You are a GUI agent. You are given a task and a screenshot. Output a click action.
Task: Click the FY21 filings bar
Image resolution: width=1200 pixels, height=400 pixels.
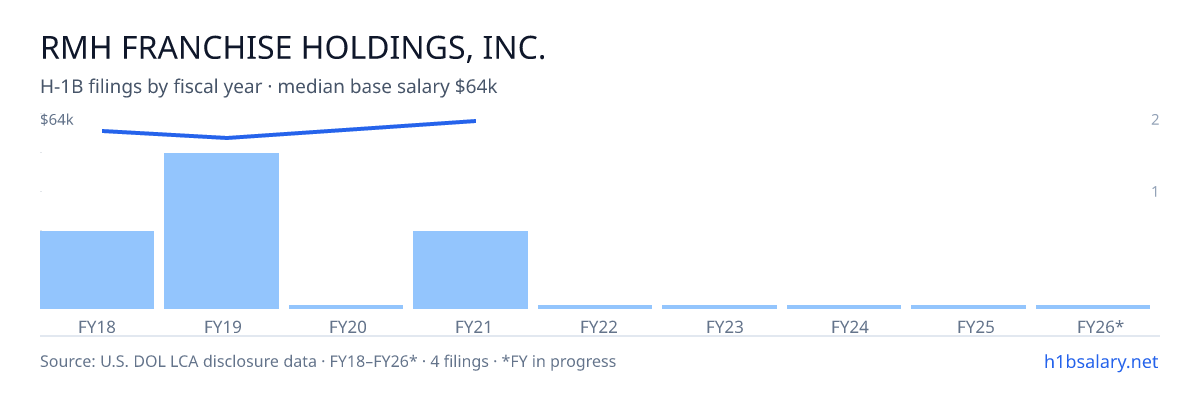[x=470, y=270]
